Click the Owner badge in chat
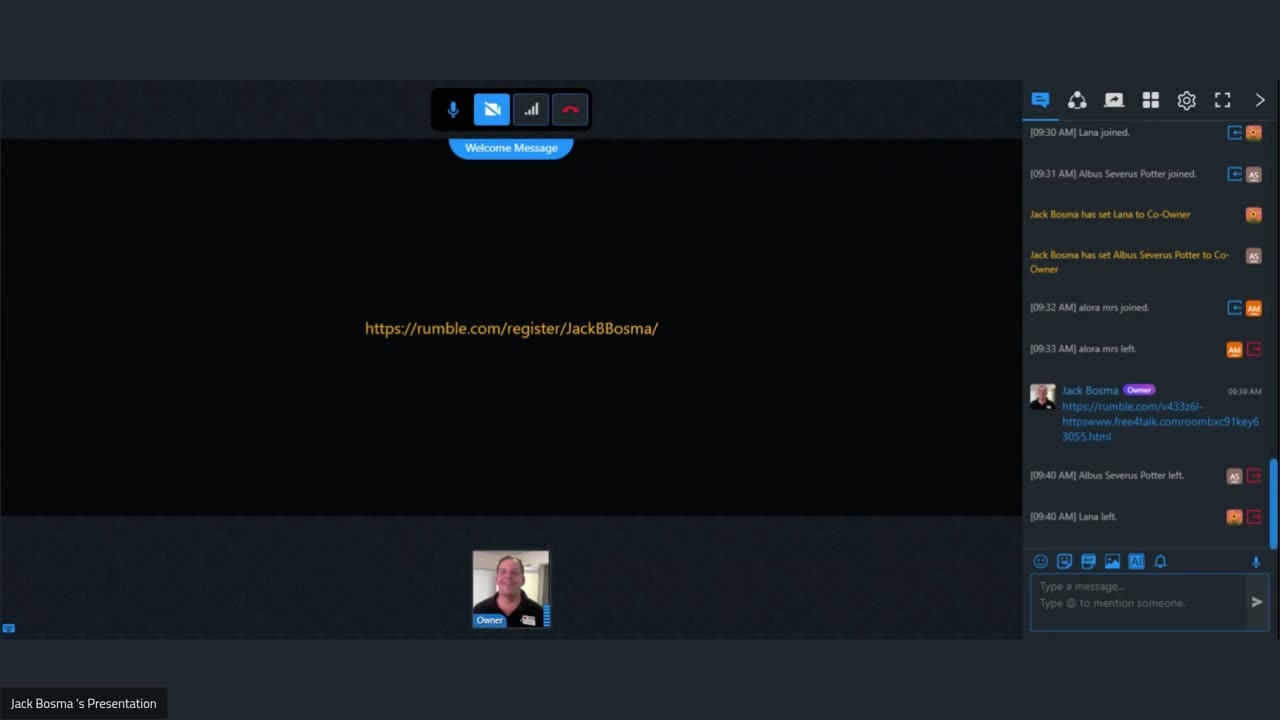Viewport: 1280px width, 720px height. point(1139,390)
